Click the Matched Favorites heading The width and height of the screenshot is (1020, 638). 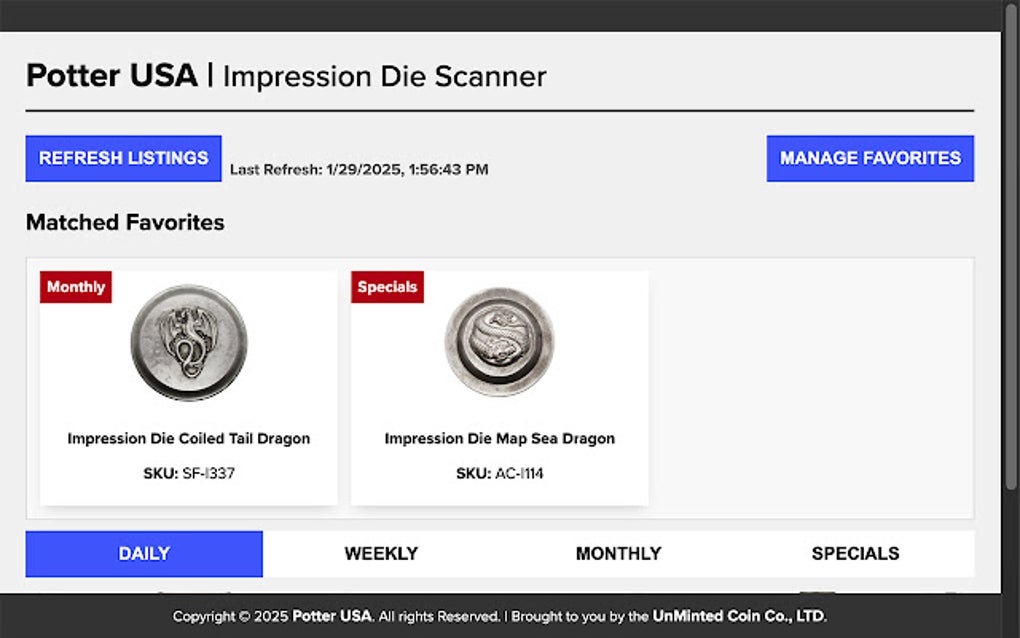click(125, 222)
